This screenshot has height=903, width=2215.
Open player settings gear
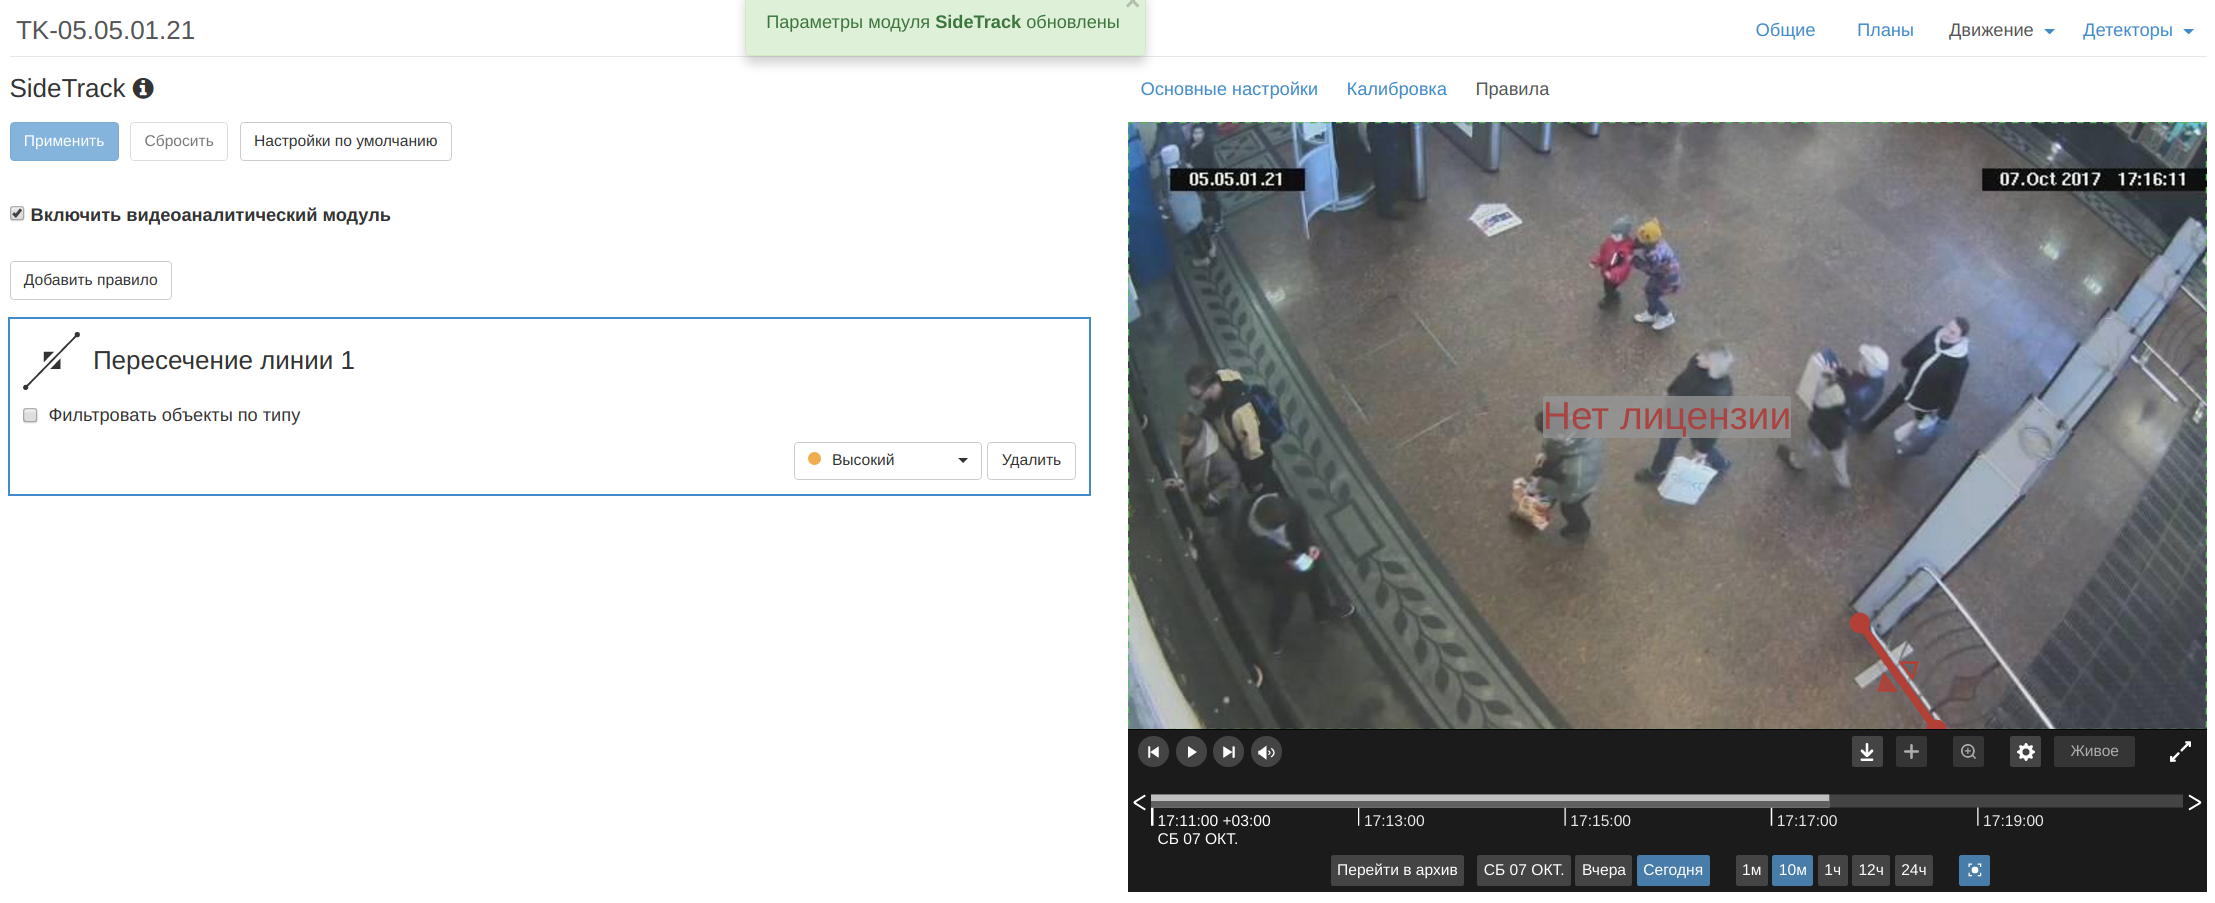click(2025, 751)
